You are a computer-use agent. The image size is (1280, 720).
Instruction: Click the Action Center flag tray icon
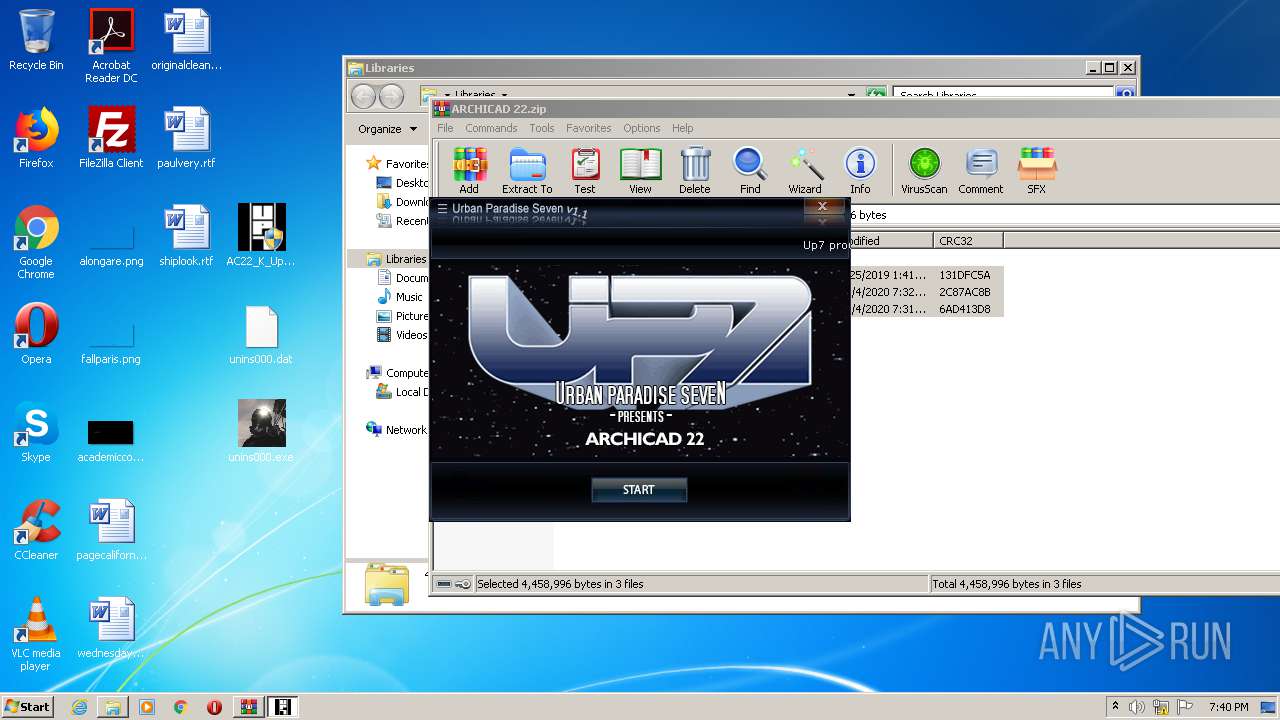(x=1183, y=707)
